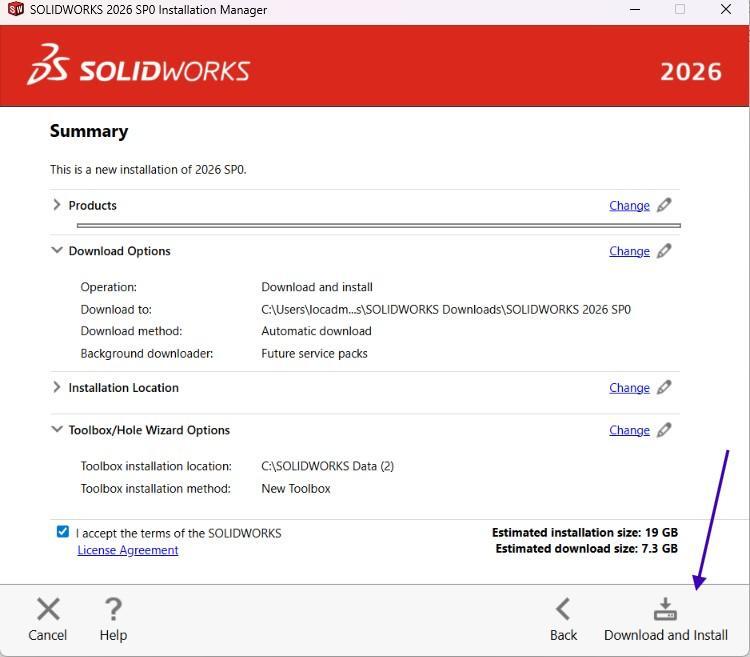This screenshot has height=657, width=750.
Task: Click the 'Future service packs' value
Action: pyautogui.click(x=314, y=354)
